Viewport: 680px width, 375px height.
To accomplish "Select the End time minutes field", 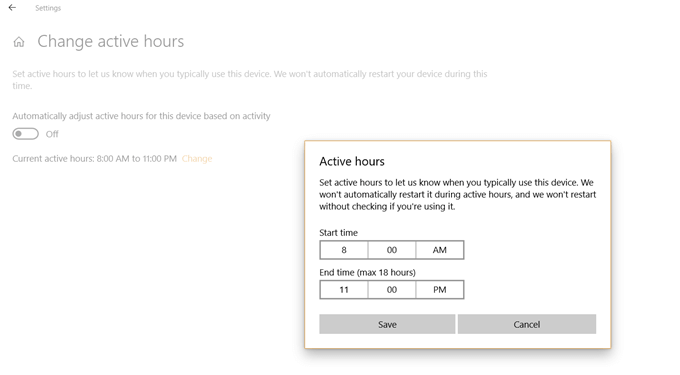I will [x=392, y=290].
